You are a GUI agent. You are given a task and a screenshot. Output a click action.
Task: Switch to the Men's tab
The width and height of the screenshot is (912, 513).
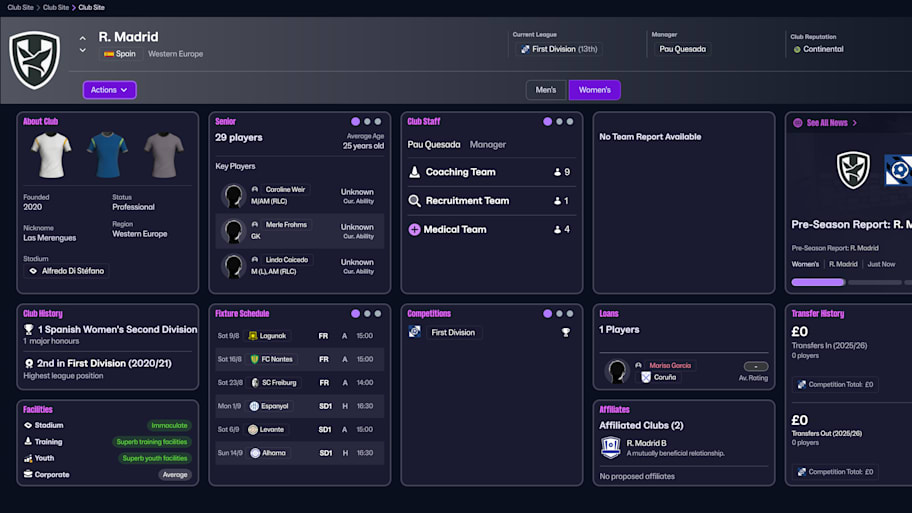[x=546, y=90]
